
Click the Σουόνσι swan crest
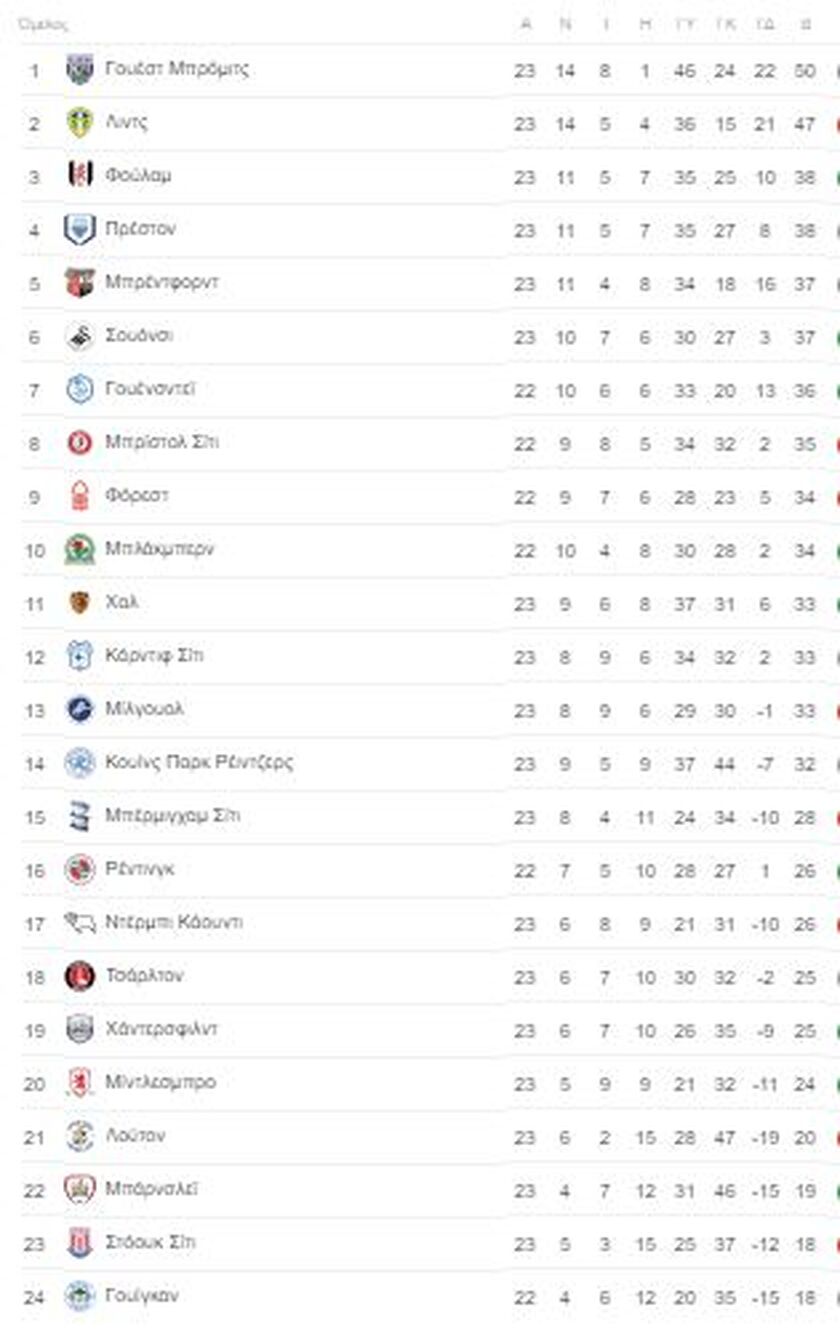click(80, 336)
